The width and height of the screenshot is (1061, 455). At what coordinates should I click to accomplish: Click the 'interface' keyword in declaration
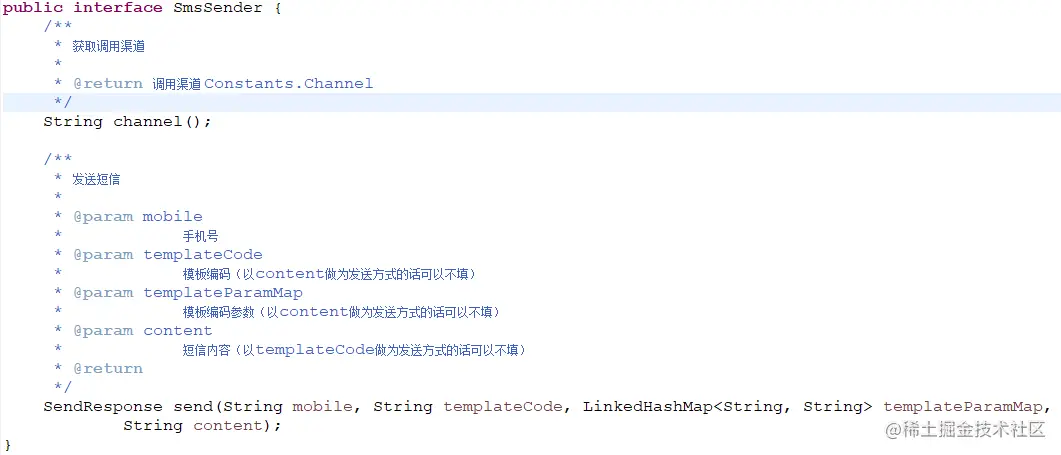(x=118, y=8)
